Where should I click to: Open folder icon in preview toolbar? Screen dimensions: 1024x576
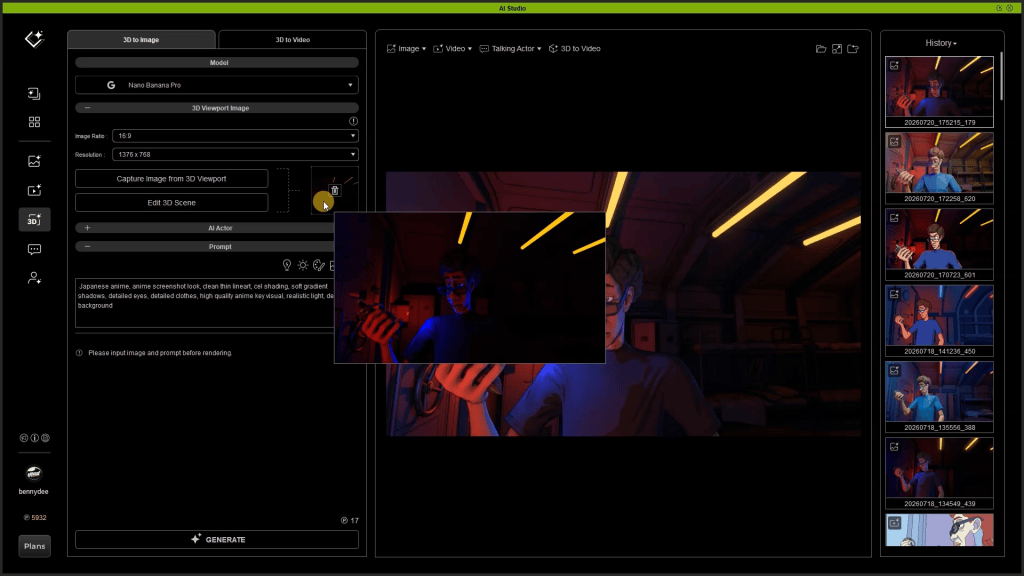821,49
